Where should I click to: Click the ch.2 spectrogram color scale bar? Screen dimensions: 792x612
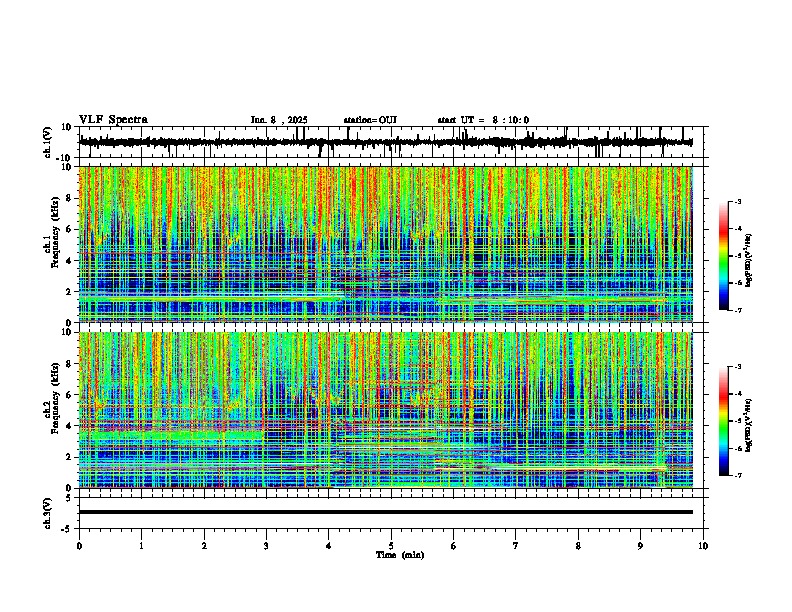723,421
